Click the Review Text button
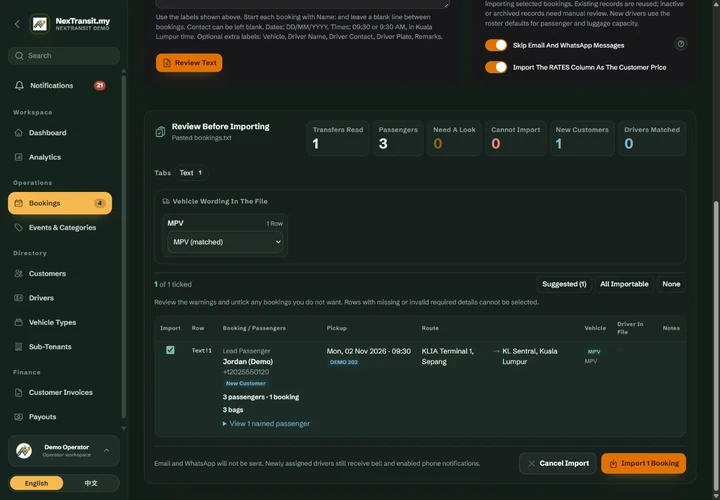 click(x=189, y=63)
